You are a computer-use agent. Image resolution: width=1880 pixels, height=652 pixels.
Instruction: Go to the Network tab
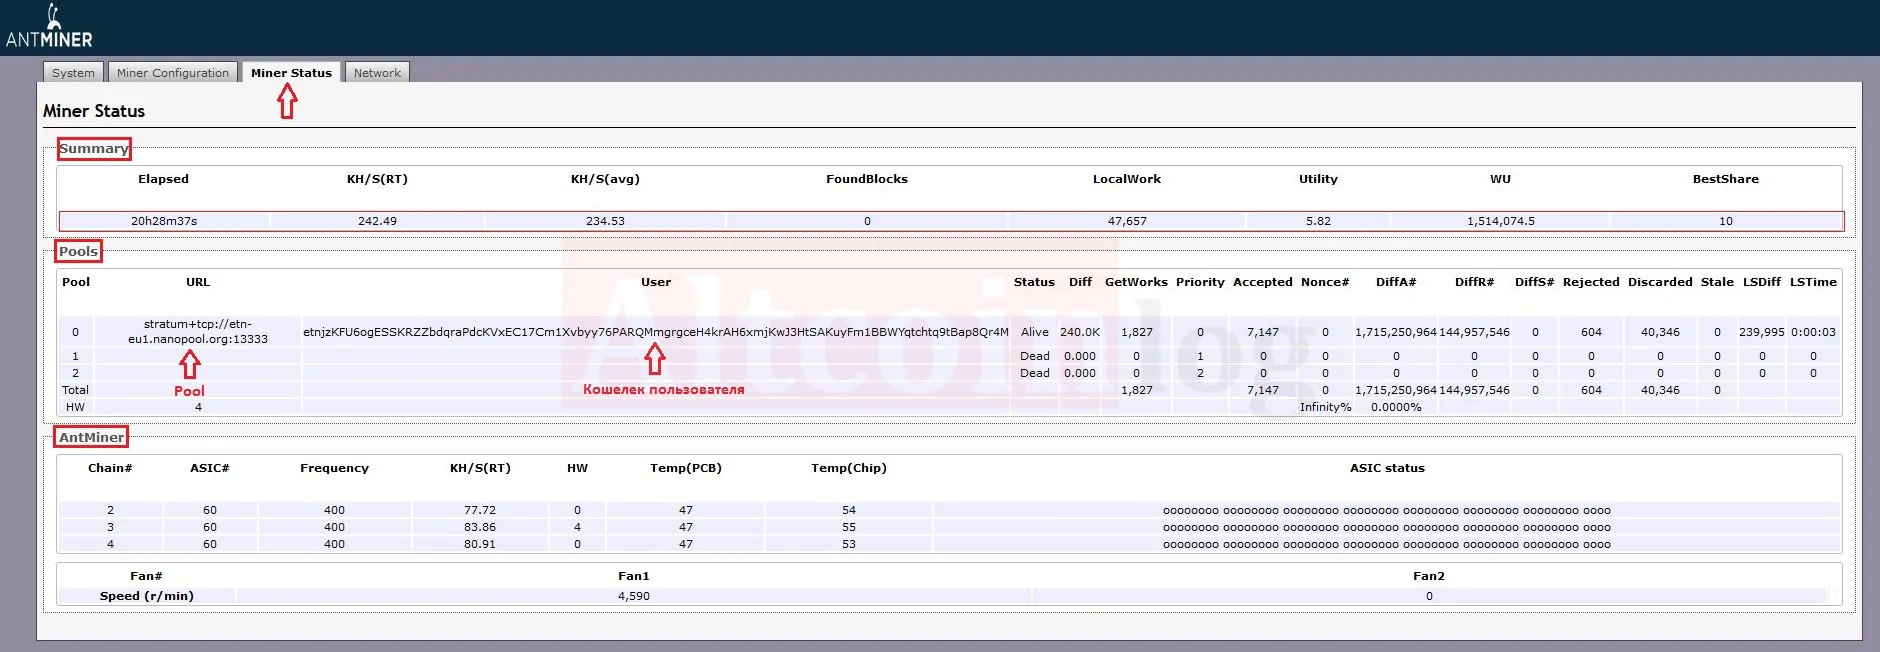pyautogui.click(x=377, y=72)
